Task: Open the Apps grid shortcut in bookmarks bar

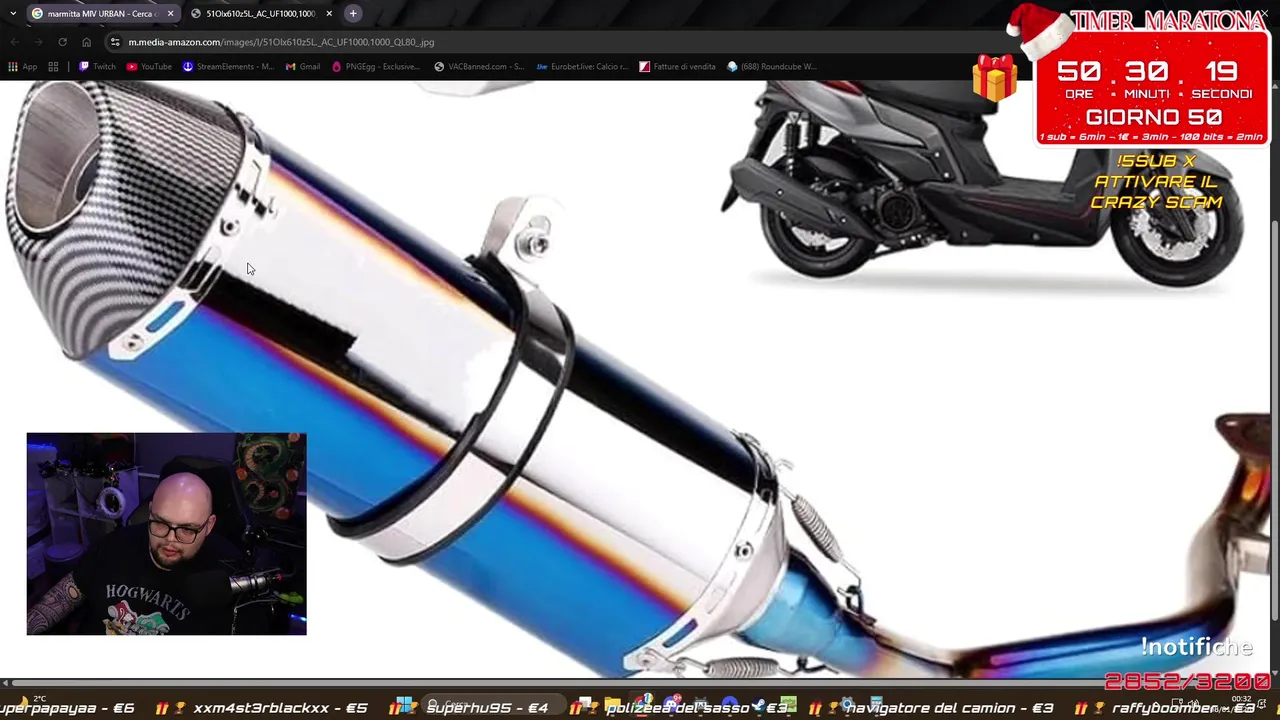Action: point(22,67)
